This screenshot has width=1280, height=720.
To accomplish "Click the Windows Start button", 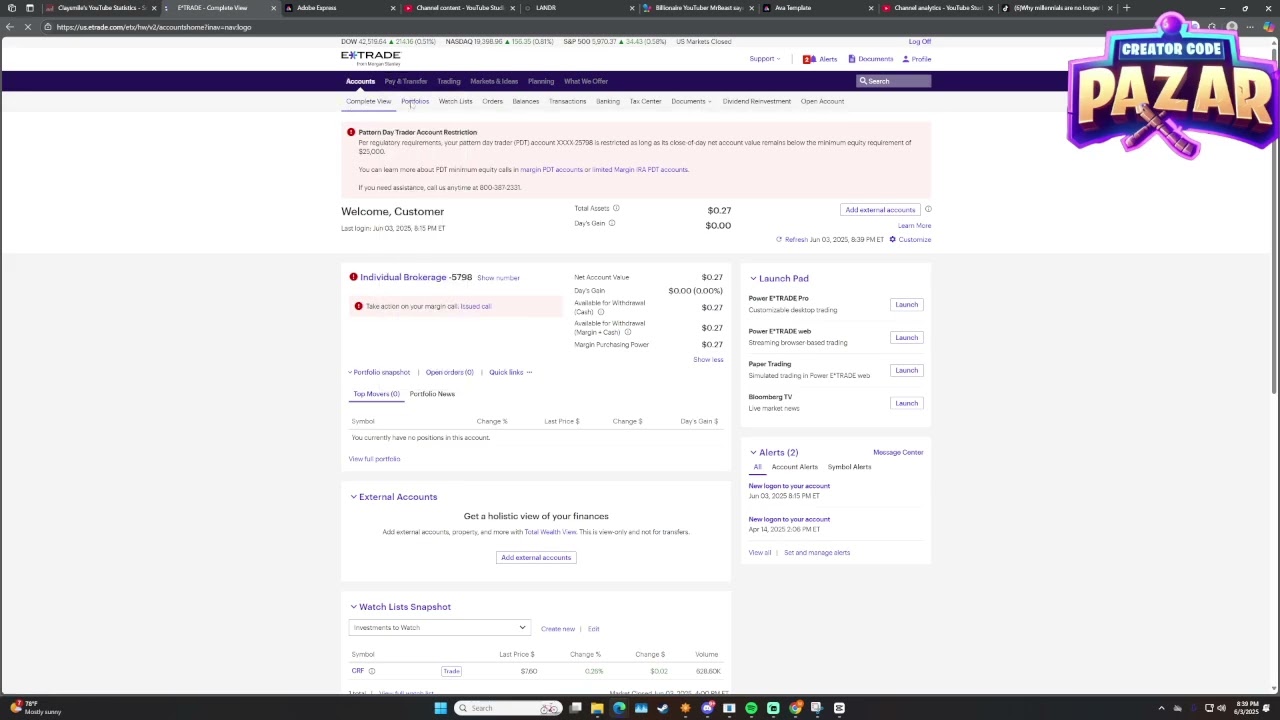I will [440, 708].
